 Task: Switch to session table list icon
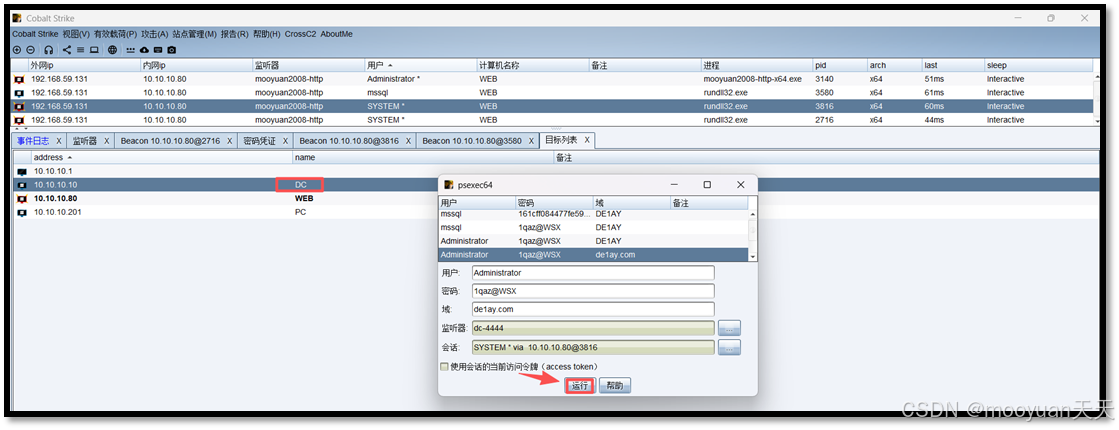tap(81, 50)
